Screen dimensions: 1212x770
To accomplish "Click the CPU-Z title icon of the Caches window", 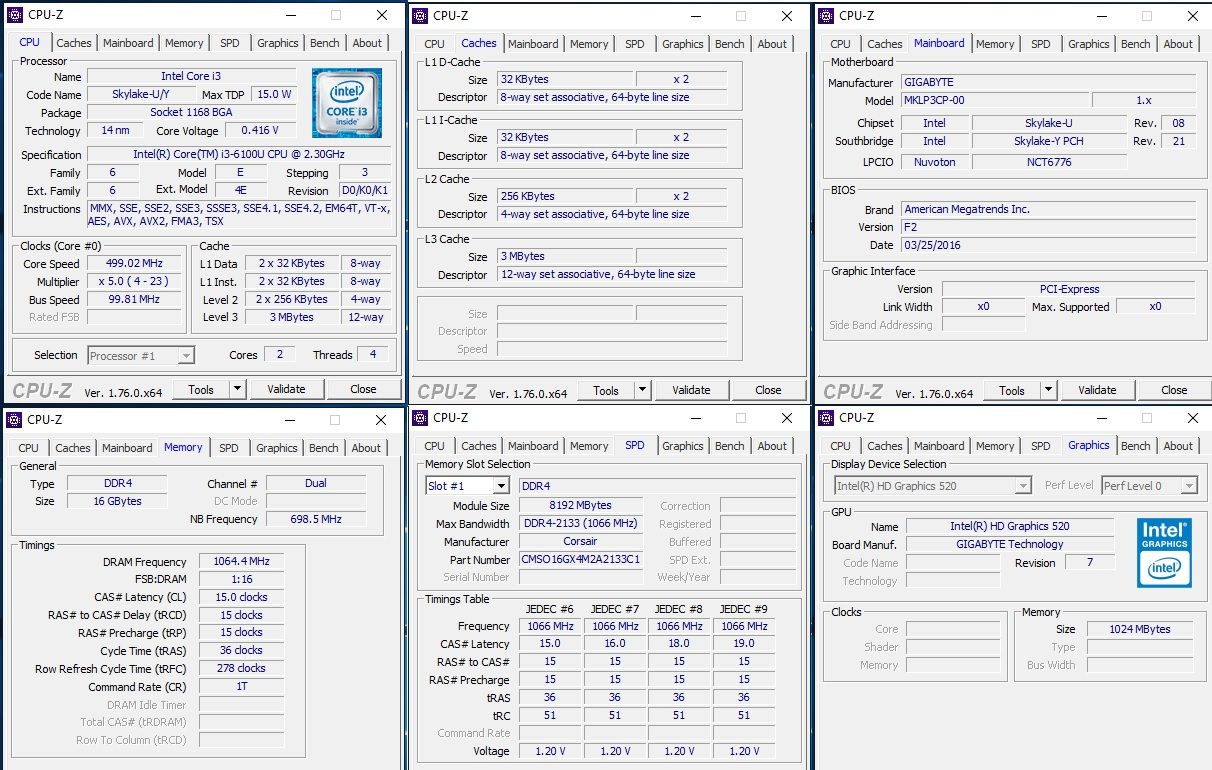I will coord(421,15).
